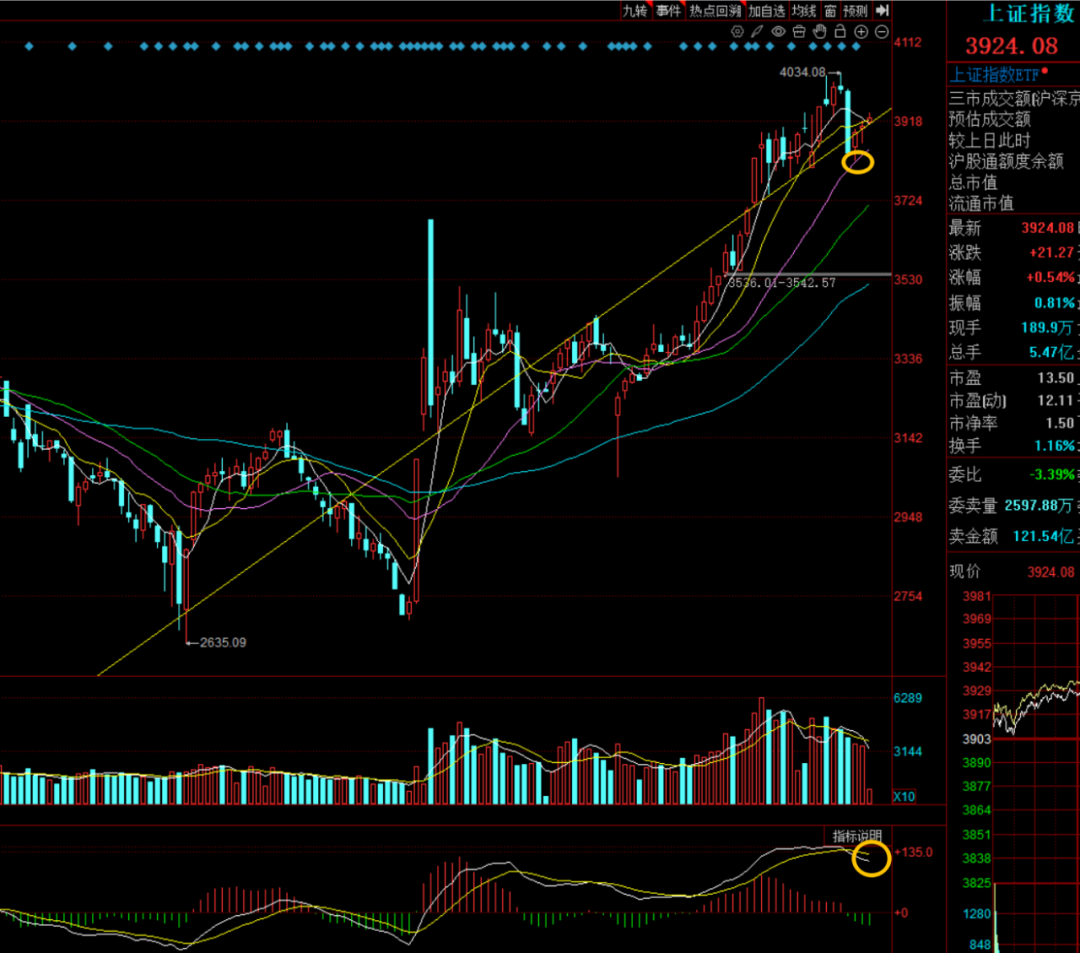This screenshot has height=953, width=1080.
Task: Select the feather drawing tool
Action: (757, 32)
